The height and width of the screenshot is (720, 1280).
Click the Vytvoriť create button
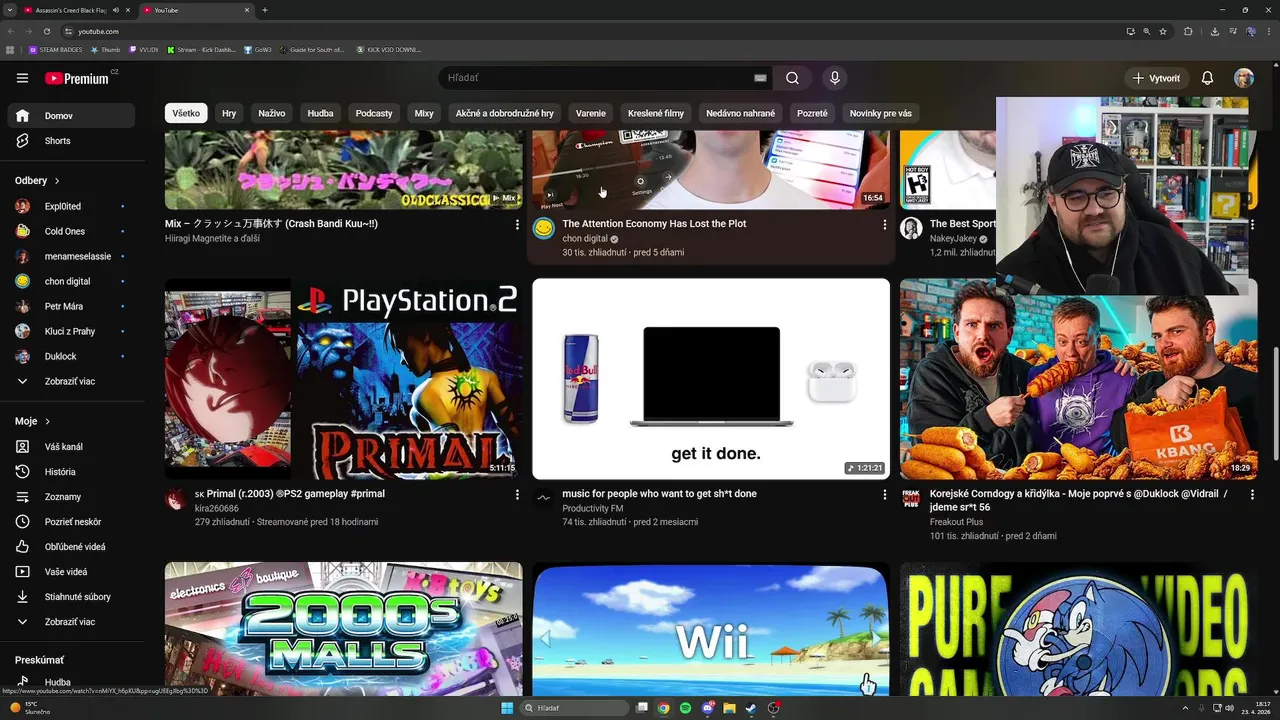click(x=1156, y=78)
